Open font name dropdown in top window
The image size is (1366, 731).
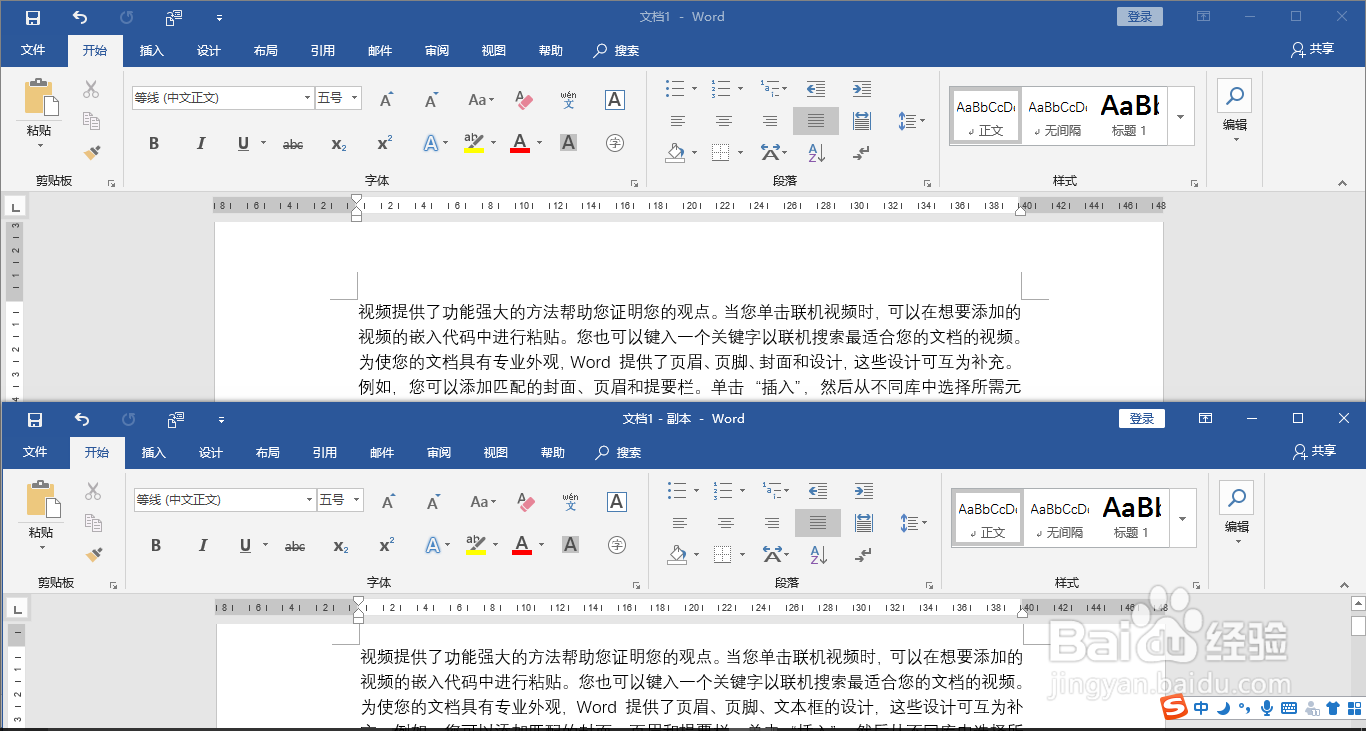307,98
